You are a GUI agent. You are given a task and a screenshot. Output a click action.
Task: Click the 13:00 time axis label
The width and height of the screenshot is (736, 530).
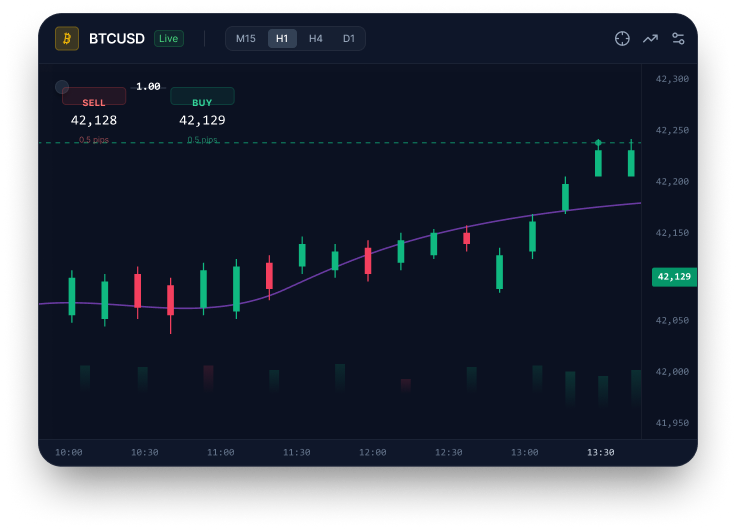tap(525, 453)
